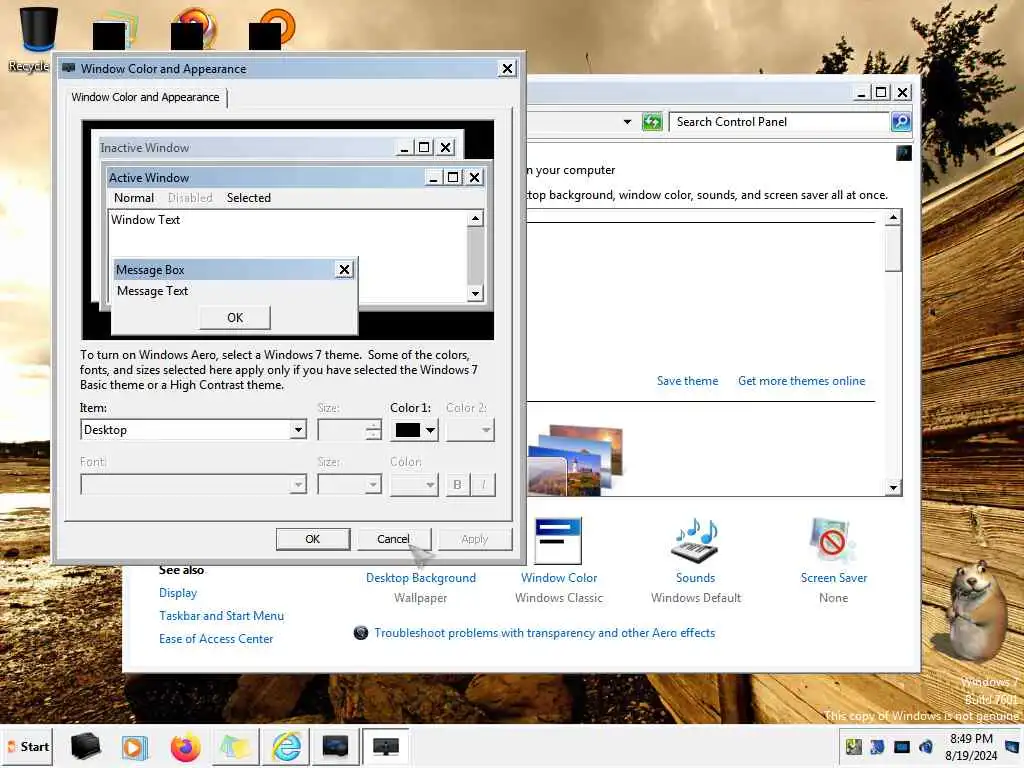The image size is (1024, 768).
Task: Click themes list scroll up arrow
Action: point(893,217)
